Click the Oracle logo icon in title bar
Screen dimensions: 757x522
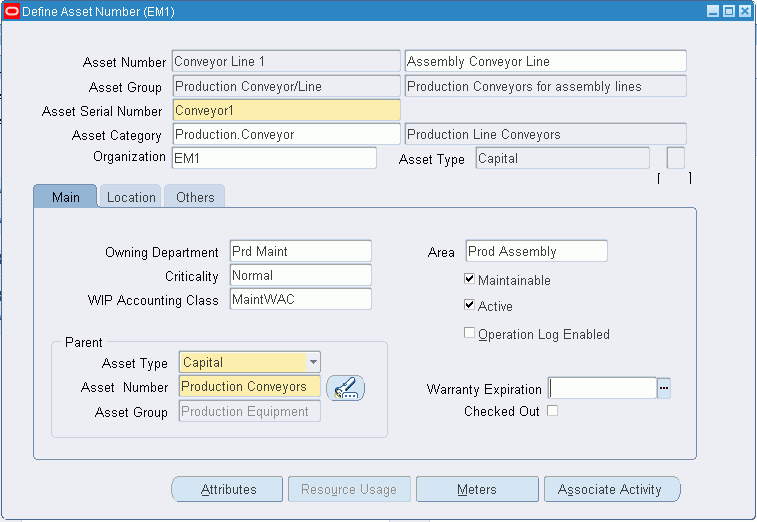12,11
